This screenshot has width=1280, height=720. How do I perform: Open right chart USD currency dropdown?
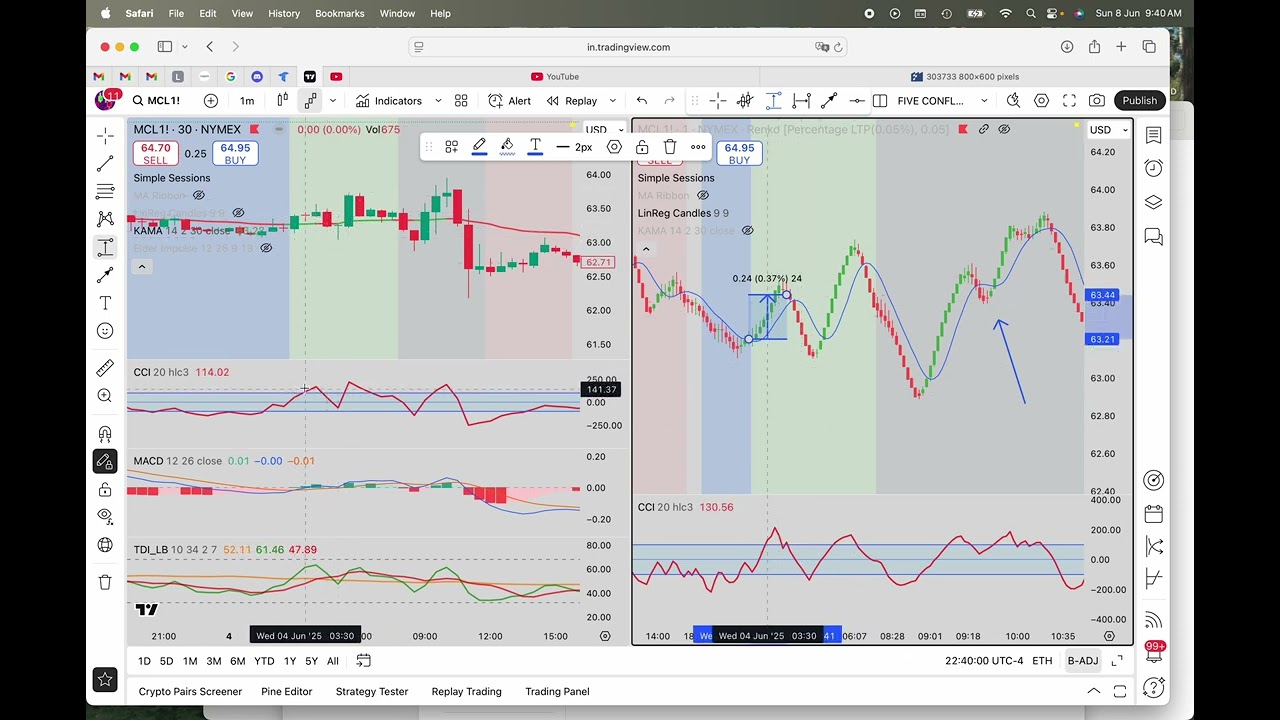point(1108,130)
